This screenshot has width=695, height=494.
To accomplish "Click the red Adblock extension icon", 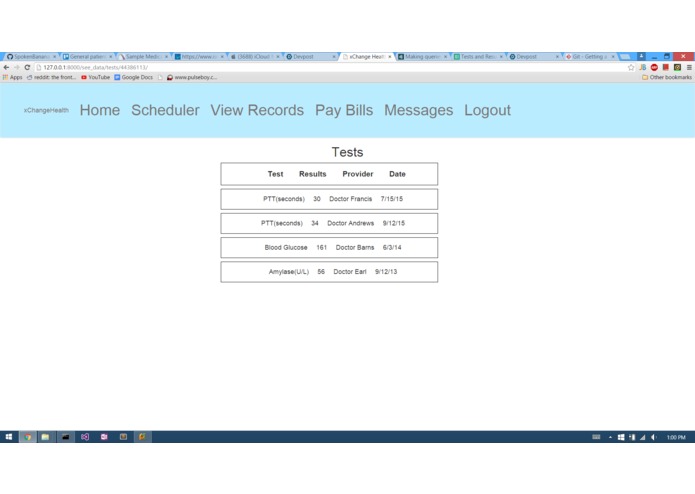I will pos(654,67).
